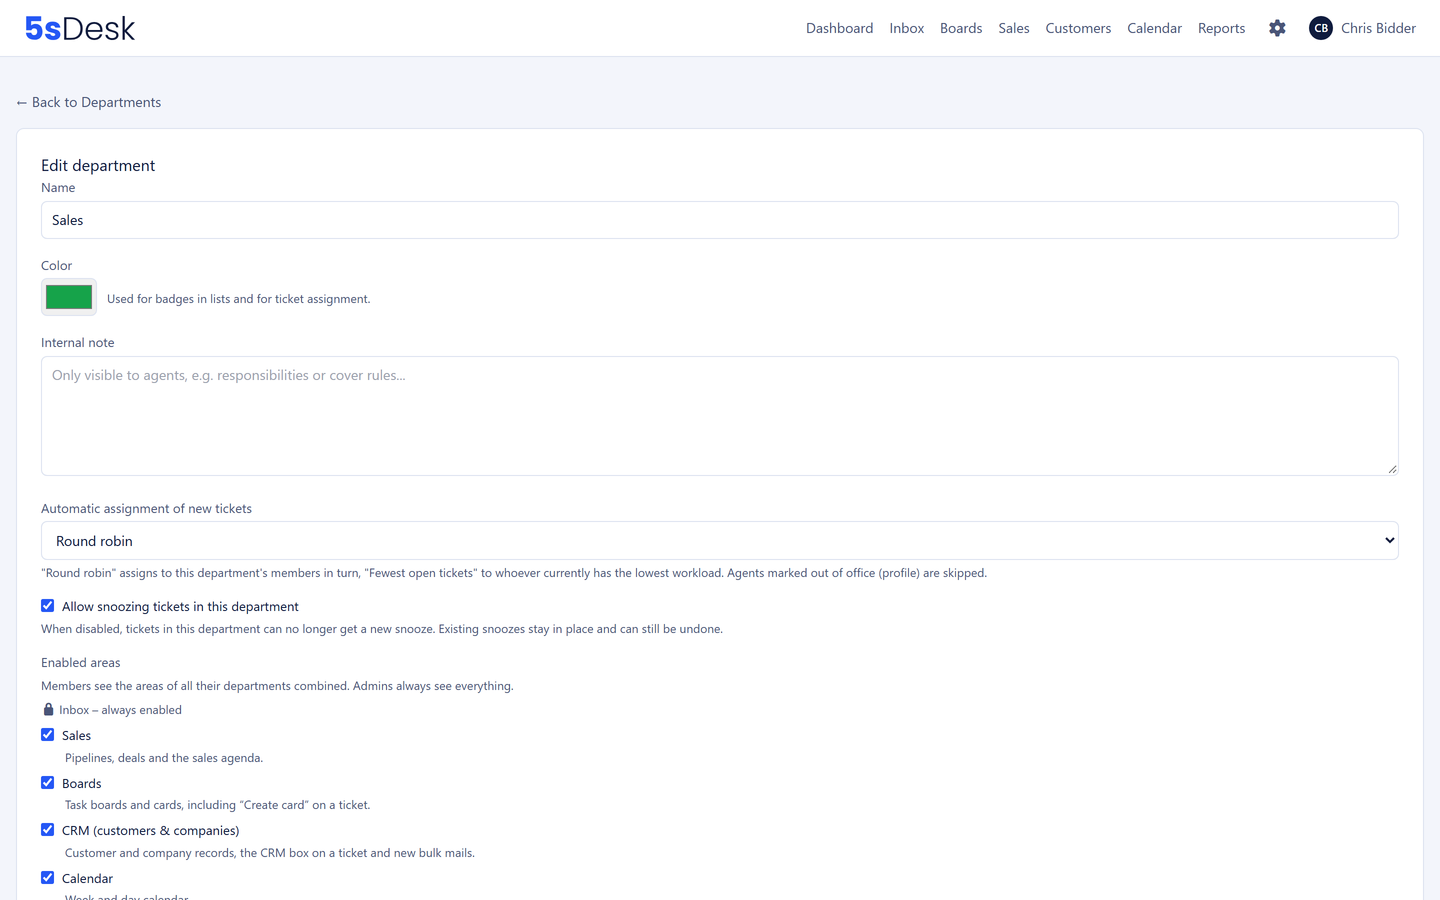Open the Round robin assignment dropdown

coord(720,540)
